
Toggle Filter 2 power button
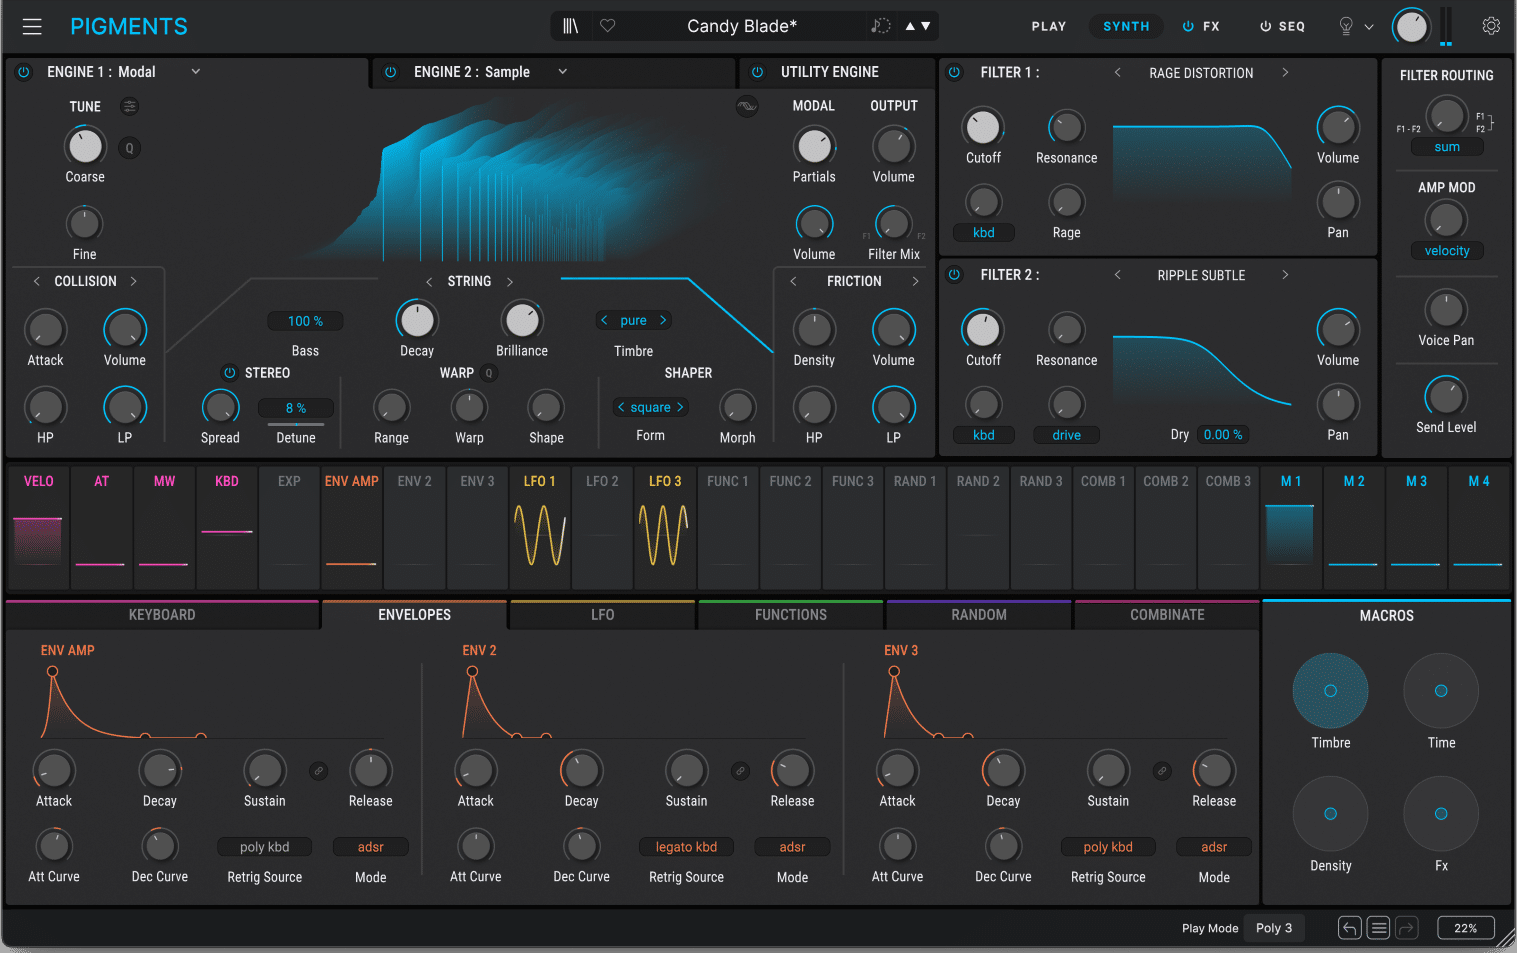(954, 274)
